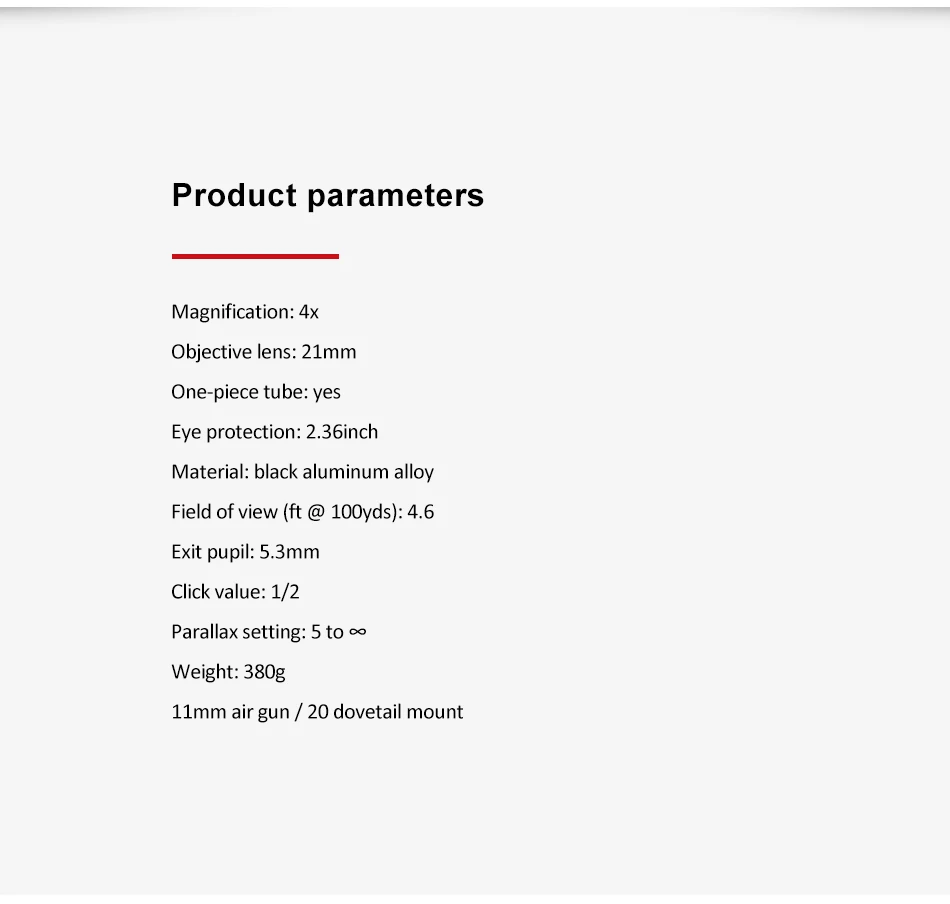Click the "2.36inch" value
This screenshot has height=904, width=950.
342,431
